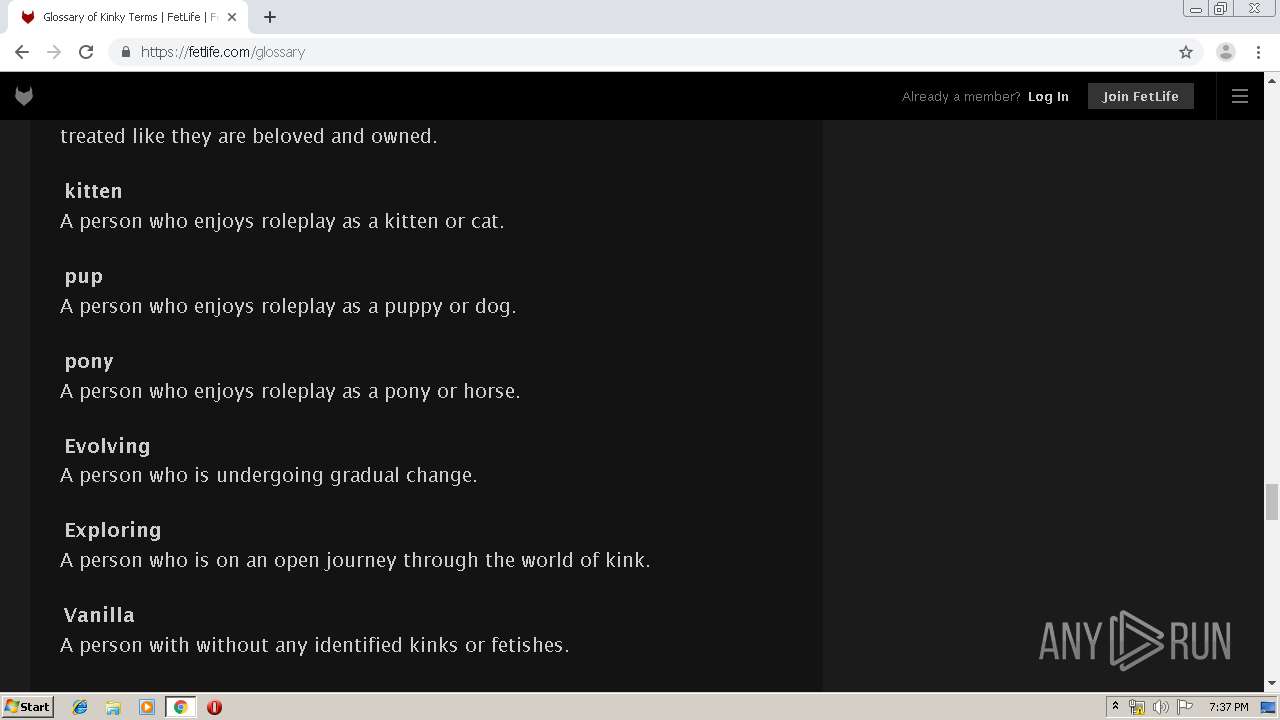Click the FetLife logo icon
The height and width of the screenshot is (720, 1280).
click(24, 96)
